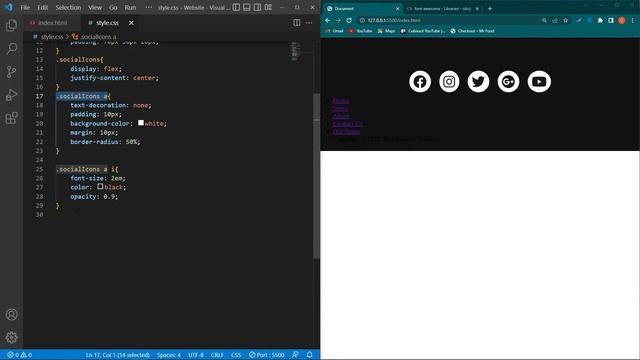Open the Checkout bookmark

click(x=472, y=31)
